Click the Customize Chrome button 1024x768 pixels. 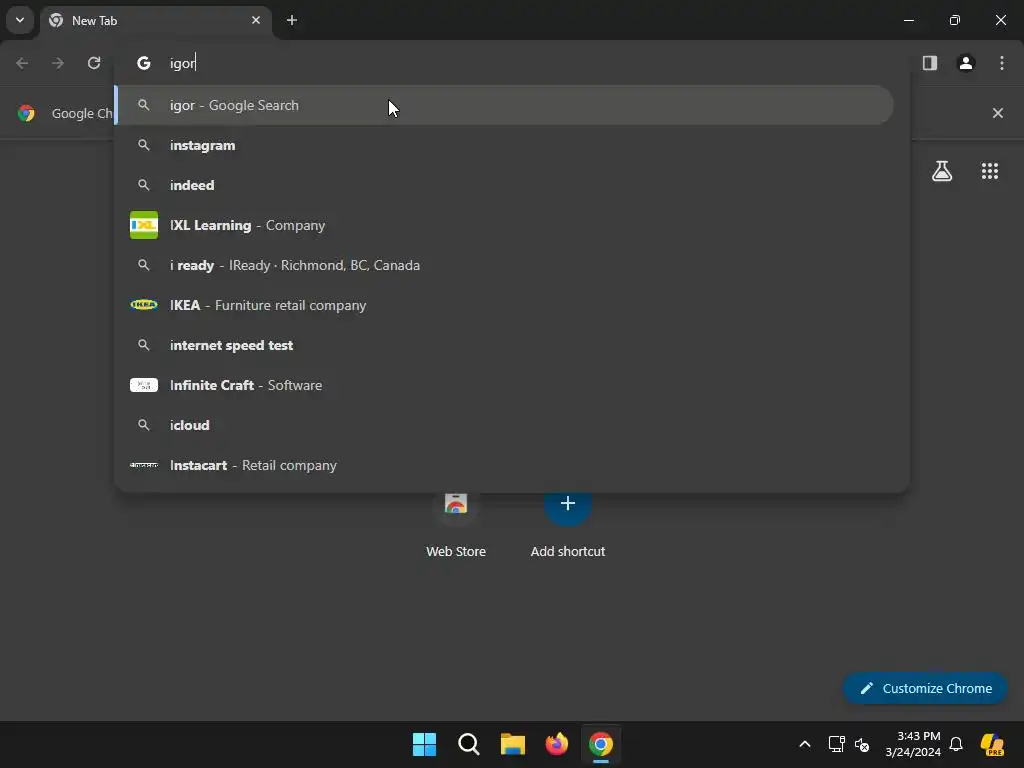925,688
